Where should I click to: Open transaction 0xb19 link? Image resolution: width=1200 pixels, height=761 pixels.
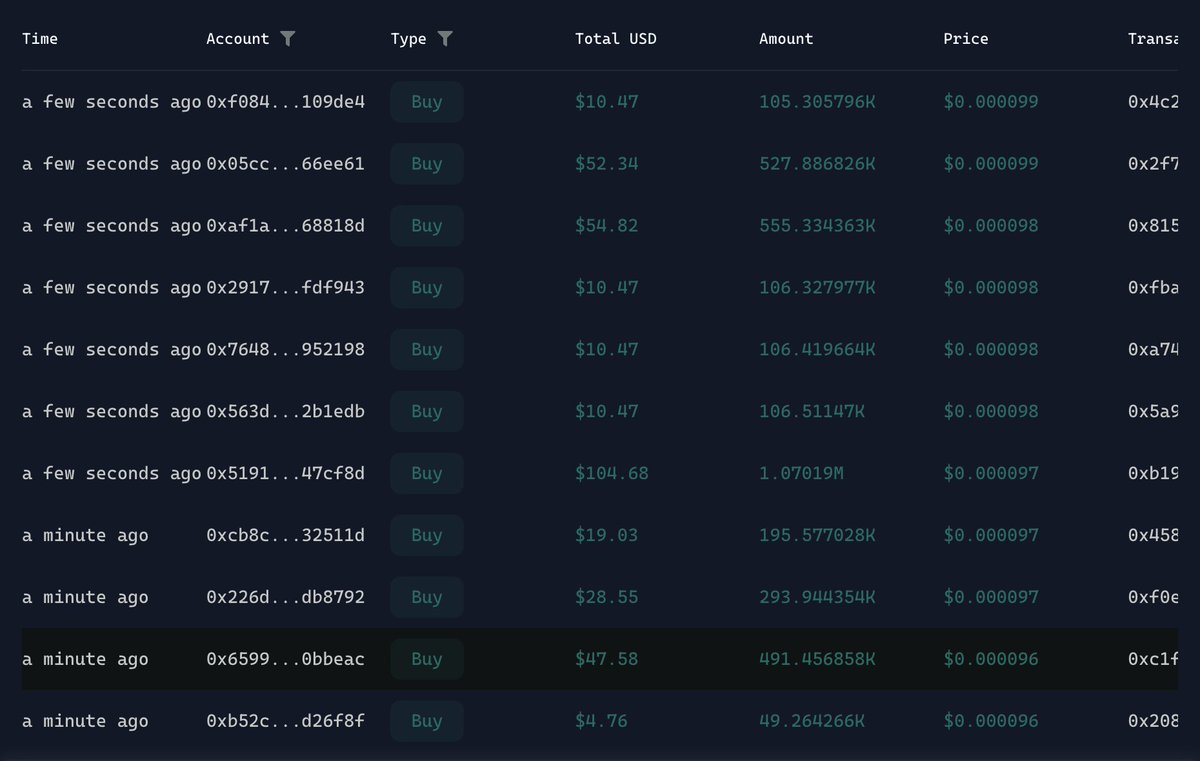[1153, 474]
